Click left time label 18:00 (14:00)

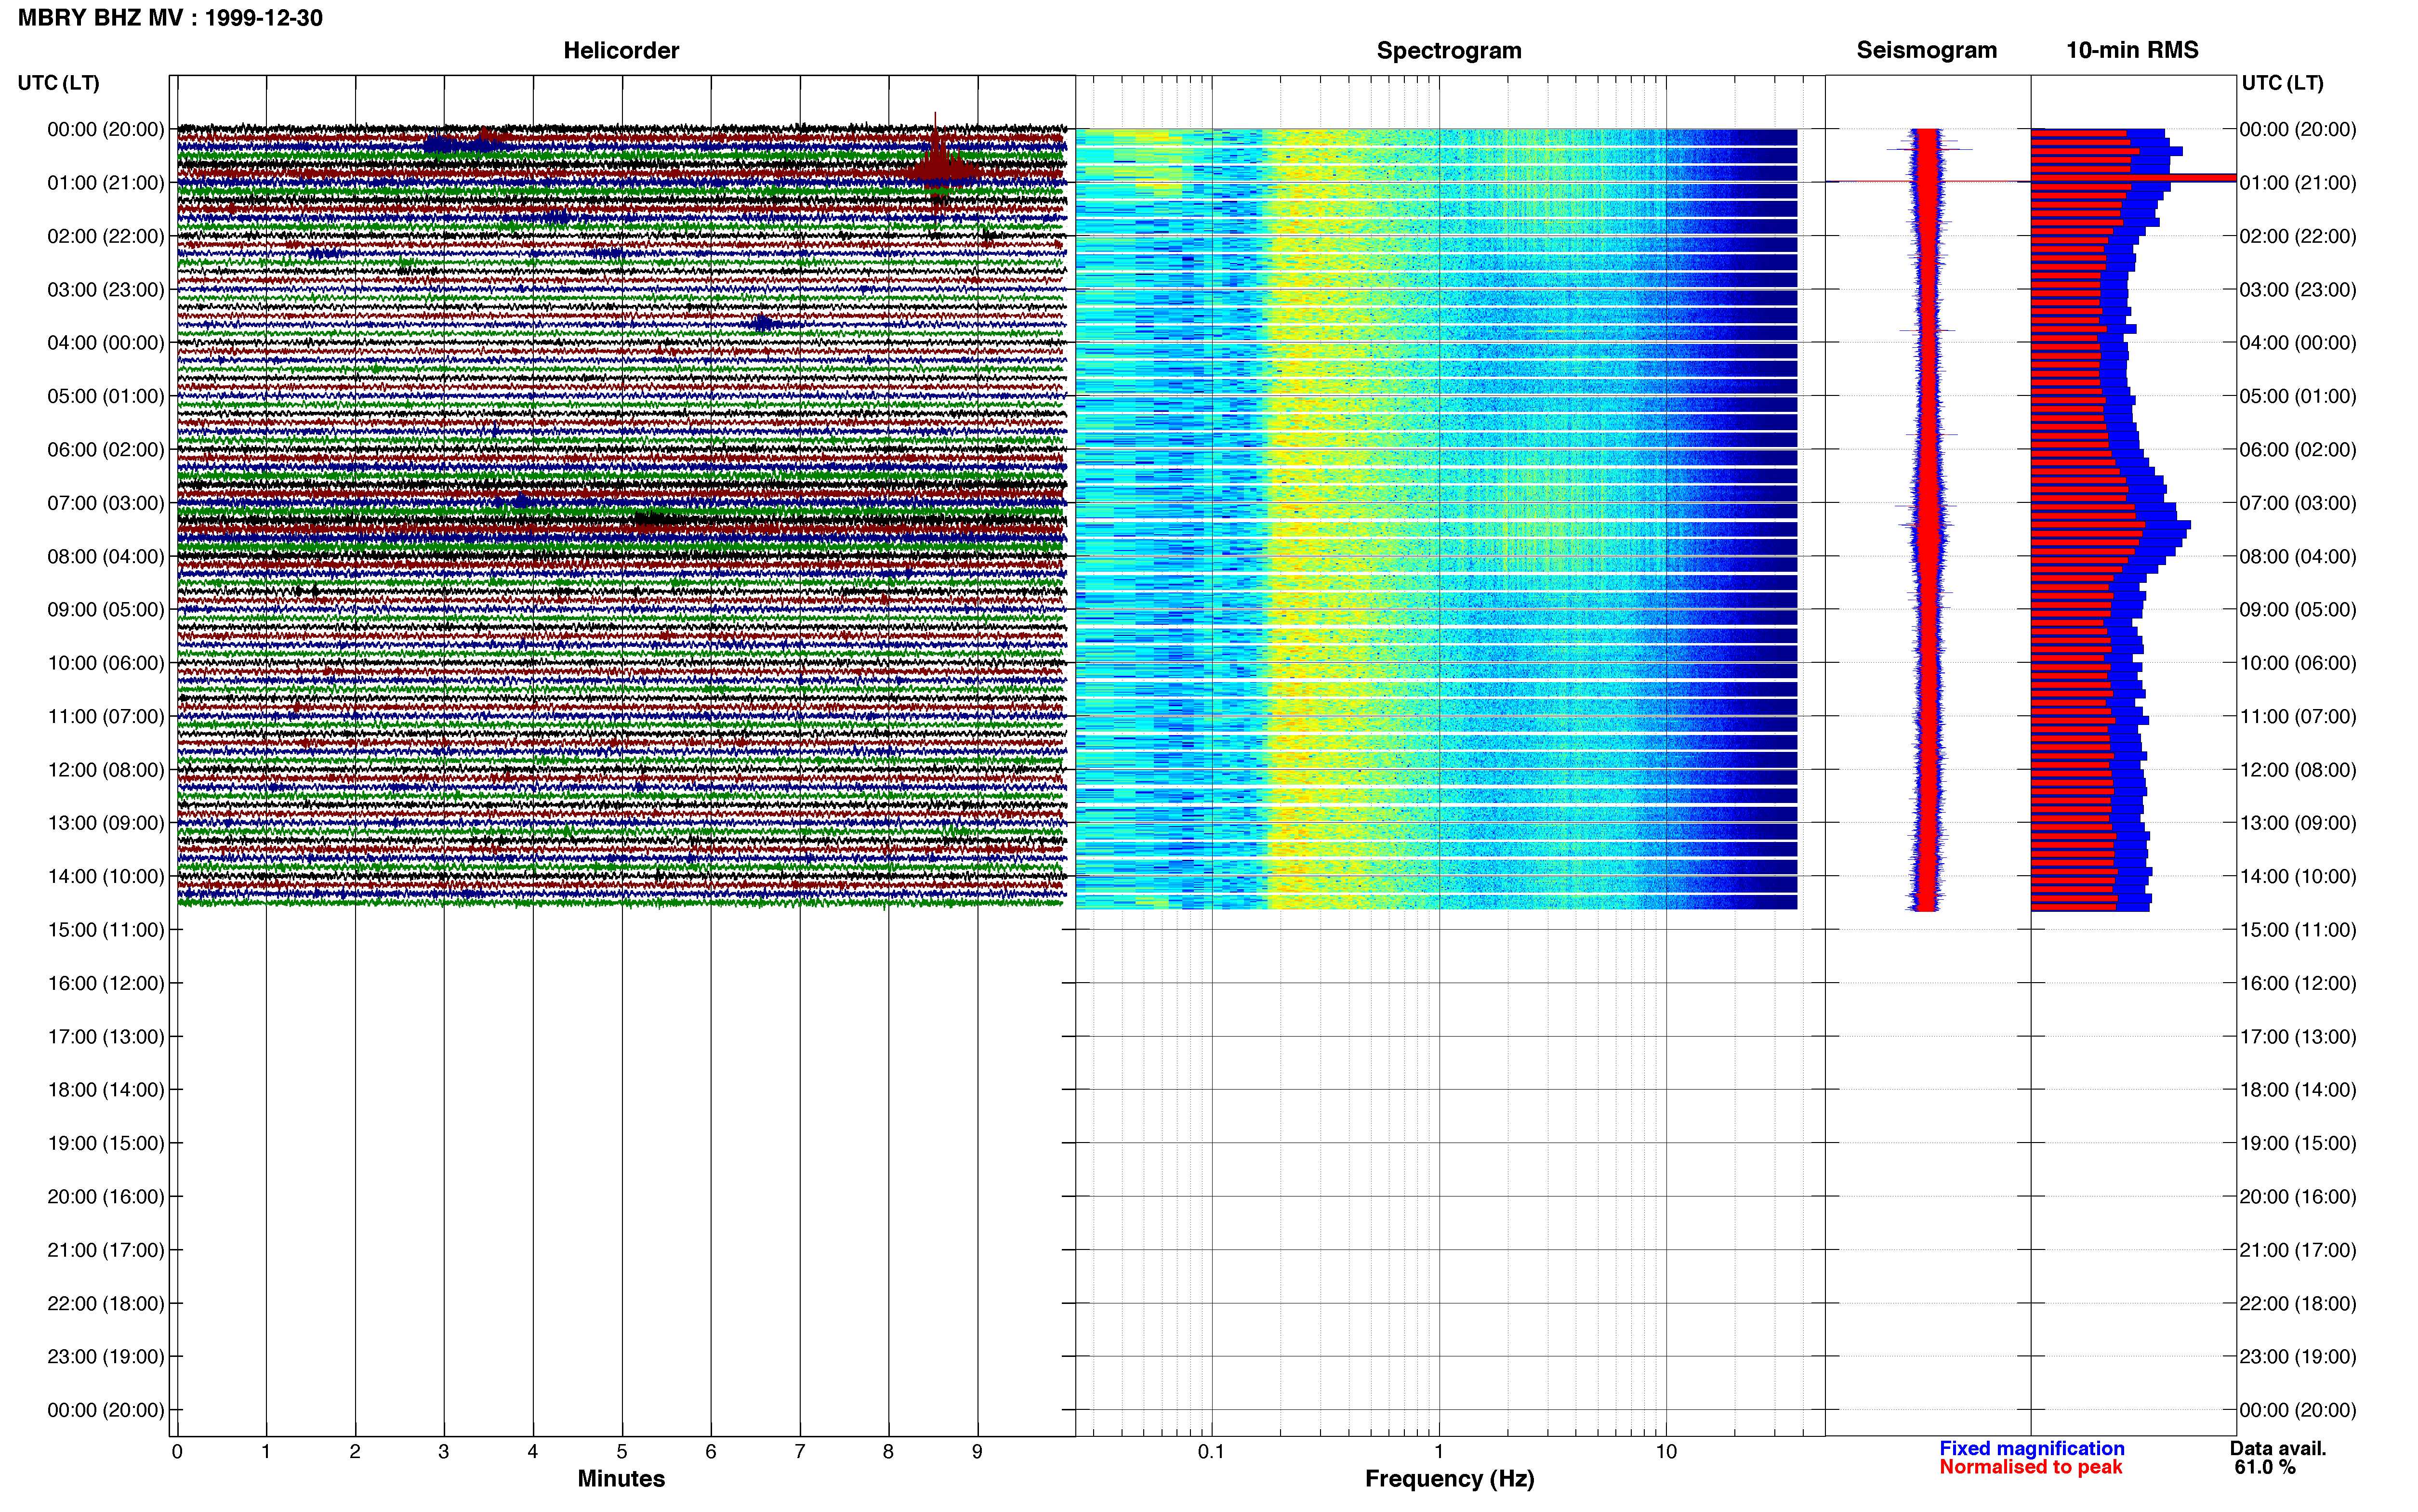point(106,1090)
